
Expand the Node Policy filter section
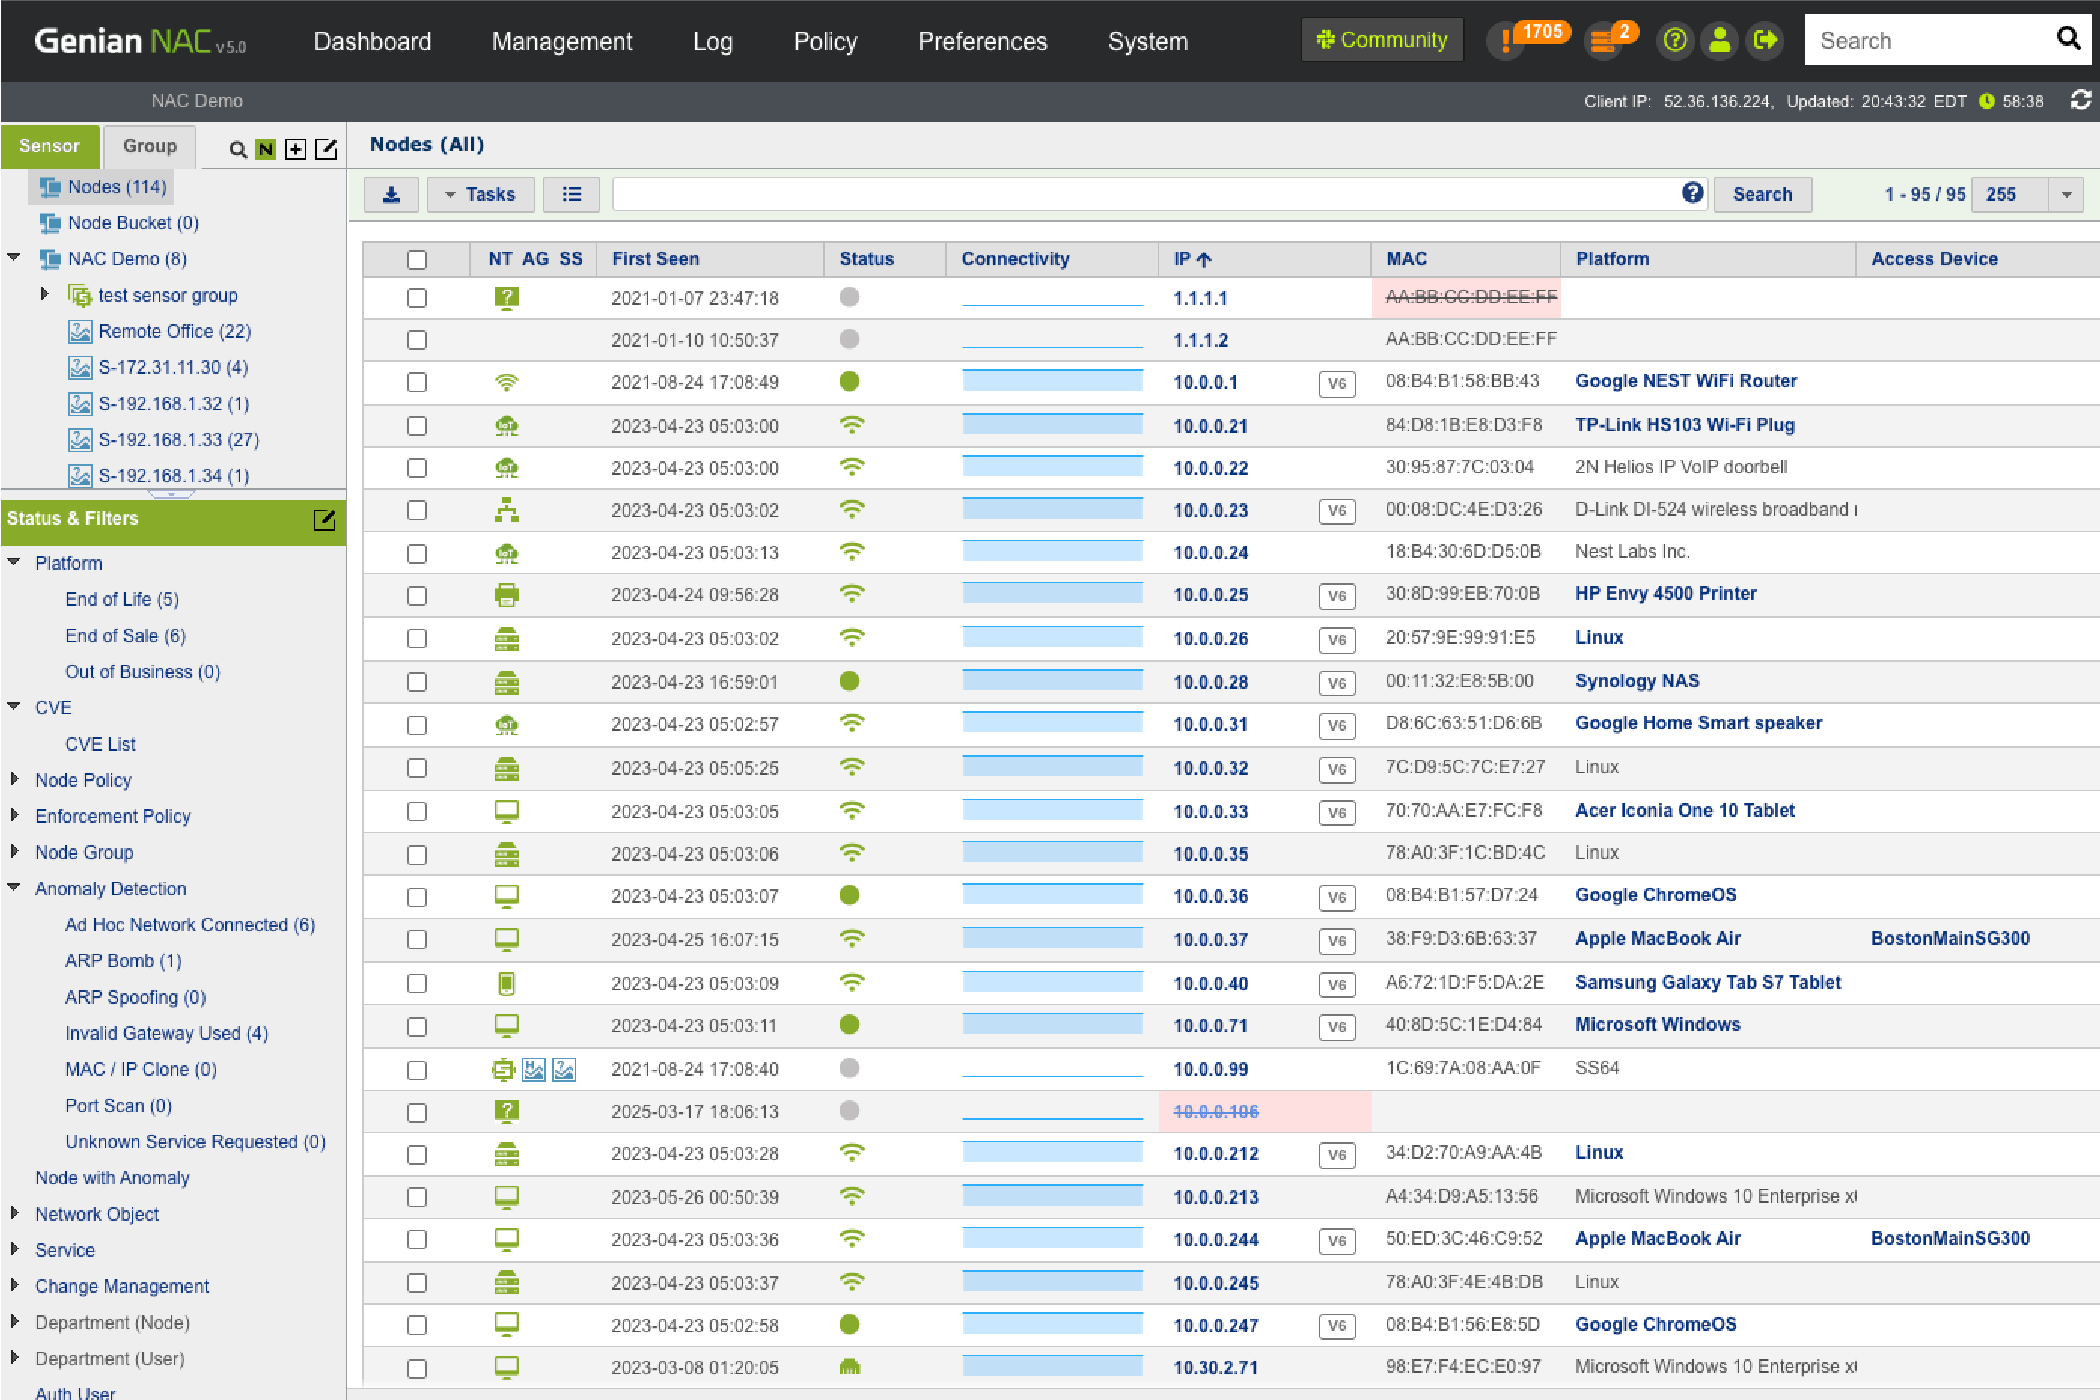14,779
